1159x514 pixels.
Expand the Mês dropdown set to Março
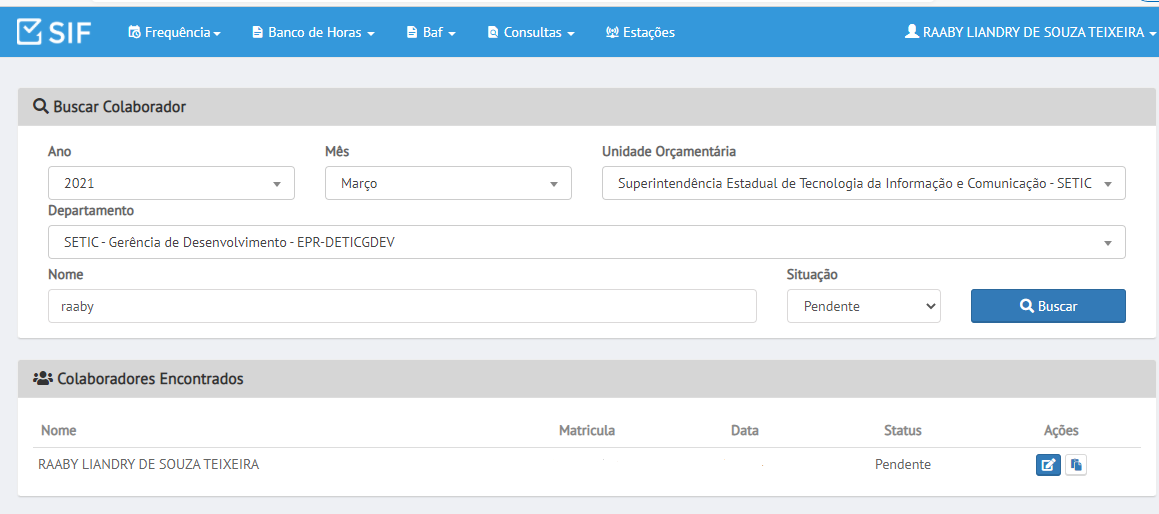coord(449,183)
